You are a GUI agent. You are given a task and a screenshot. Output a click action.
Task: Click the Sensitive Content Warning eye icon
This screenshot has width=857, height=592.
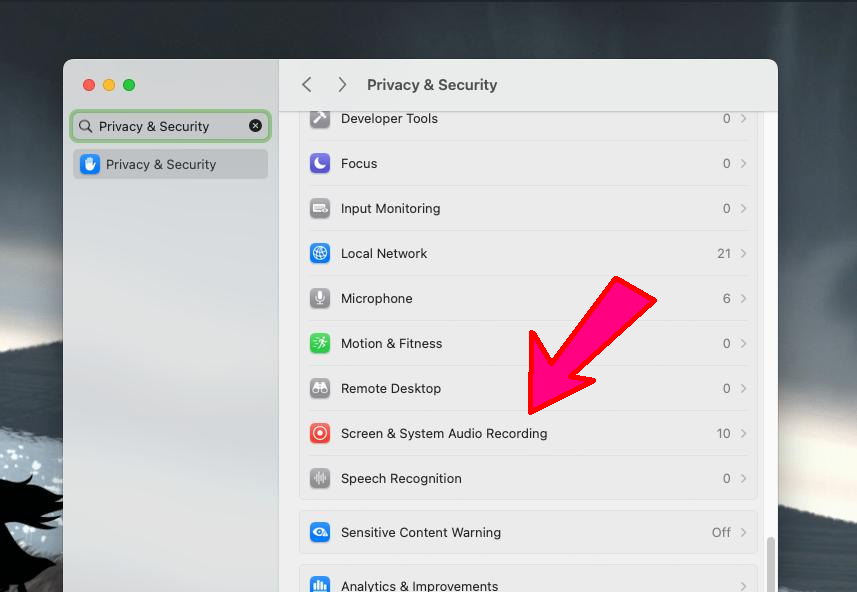click(320, 532)
